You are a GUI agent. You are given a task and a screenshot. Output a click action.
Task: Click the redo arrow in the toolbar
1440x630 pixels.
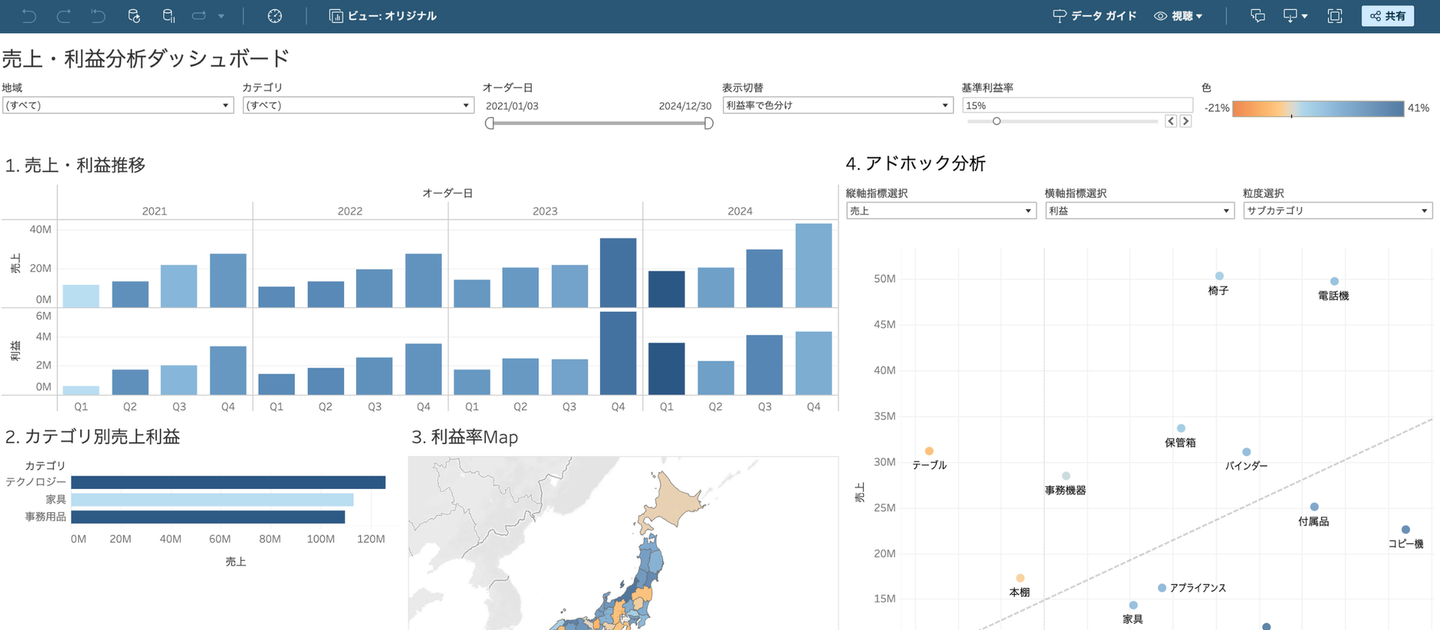(63, 16)
